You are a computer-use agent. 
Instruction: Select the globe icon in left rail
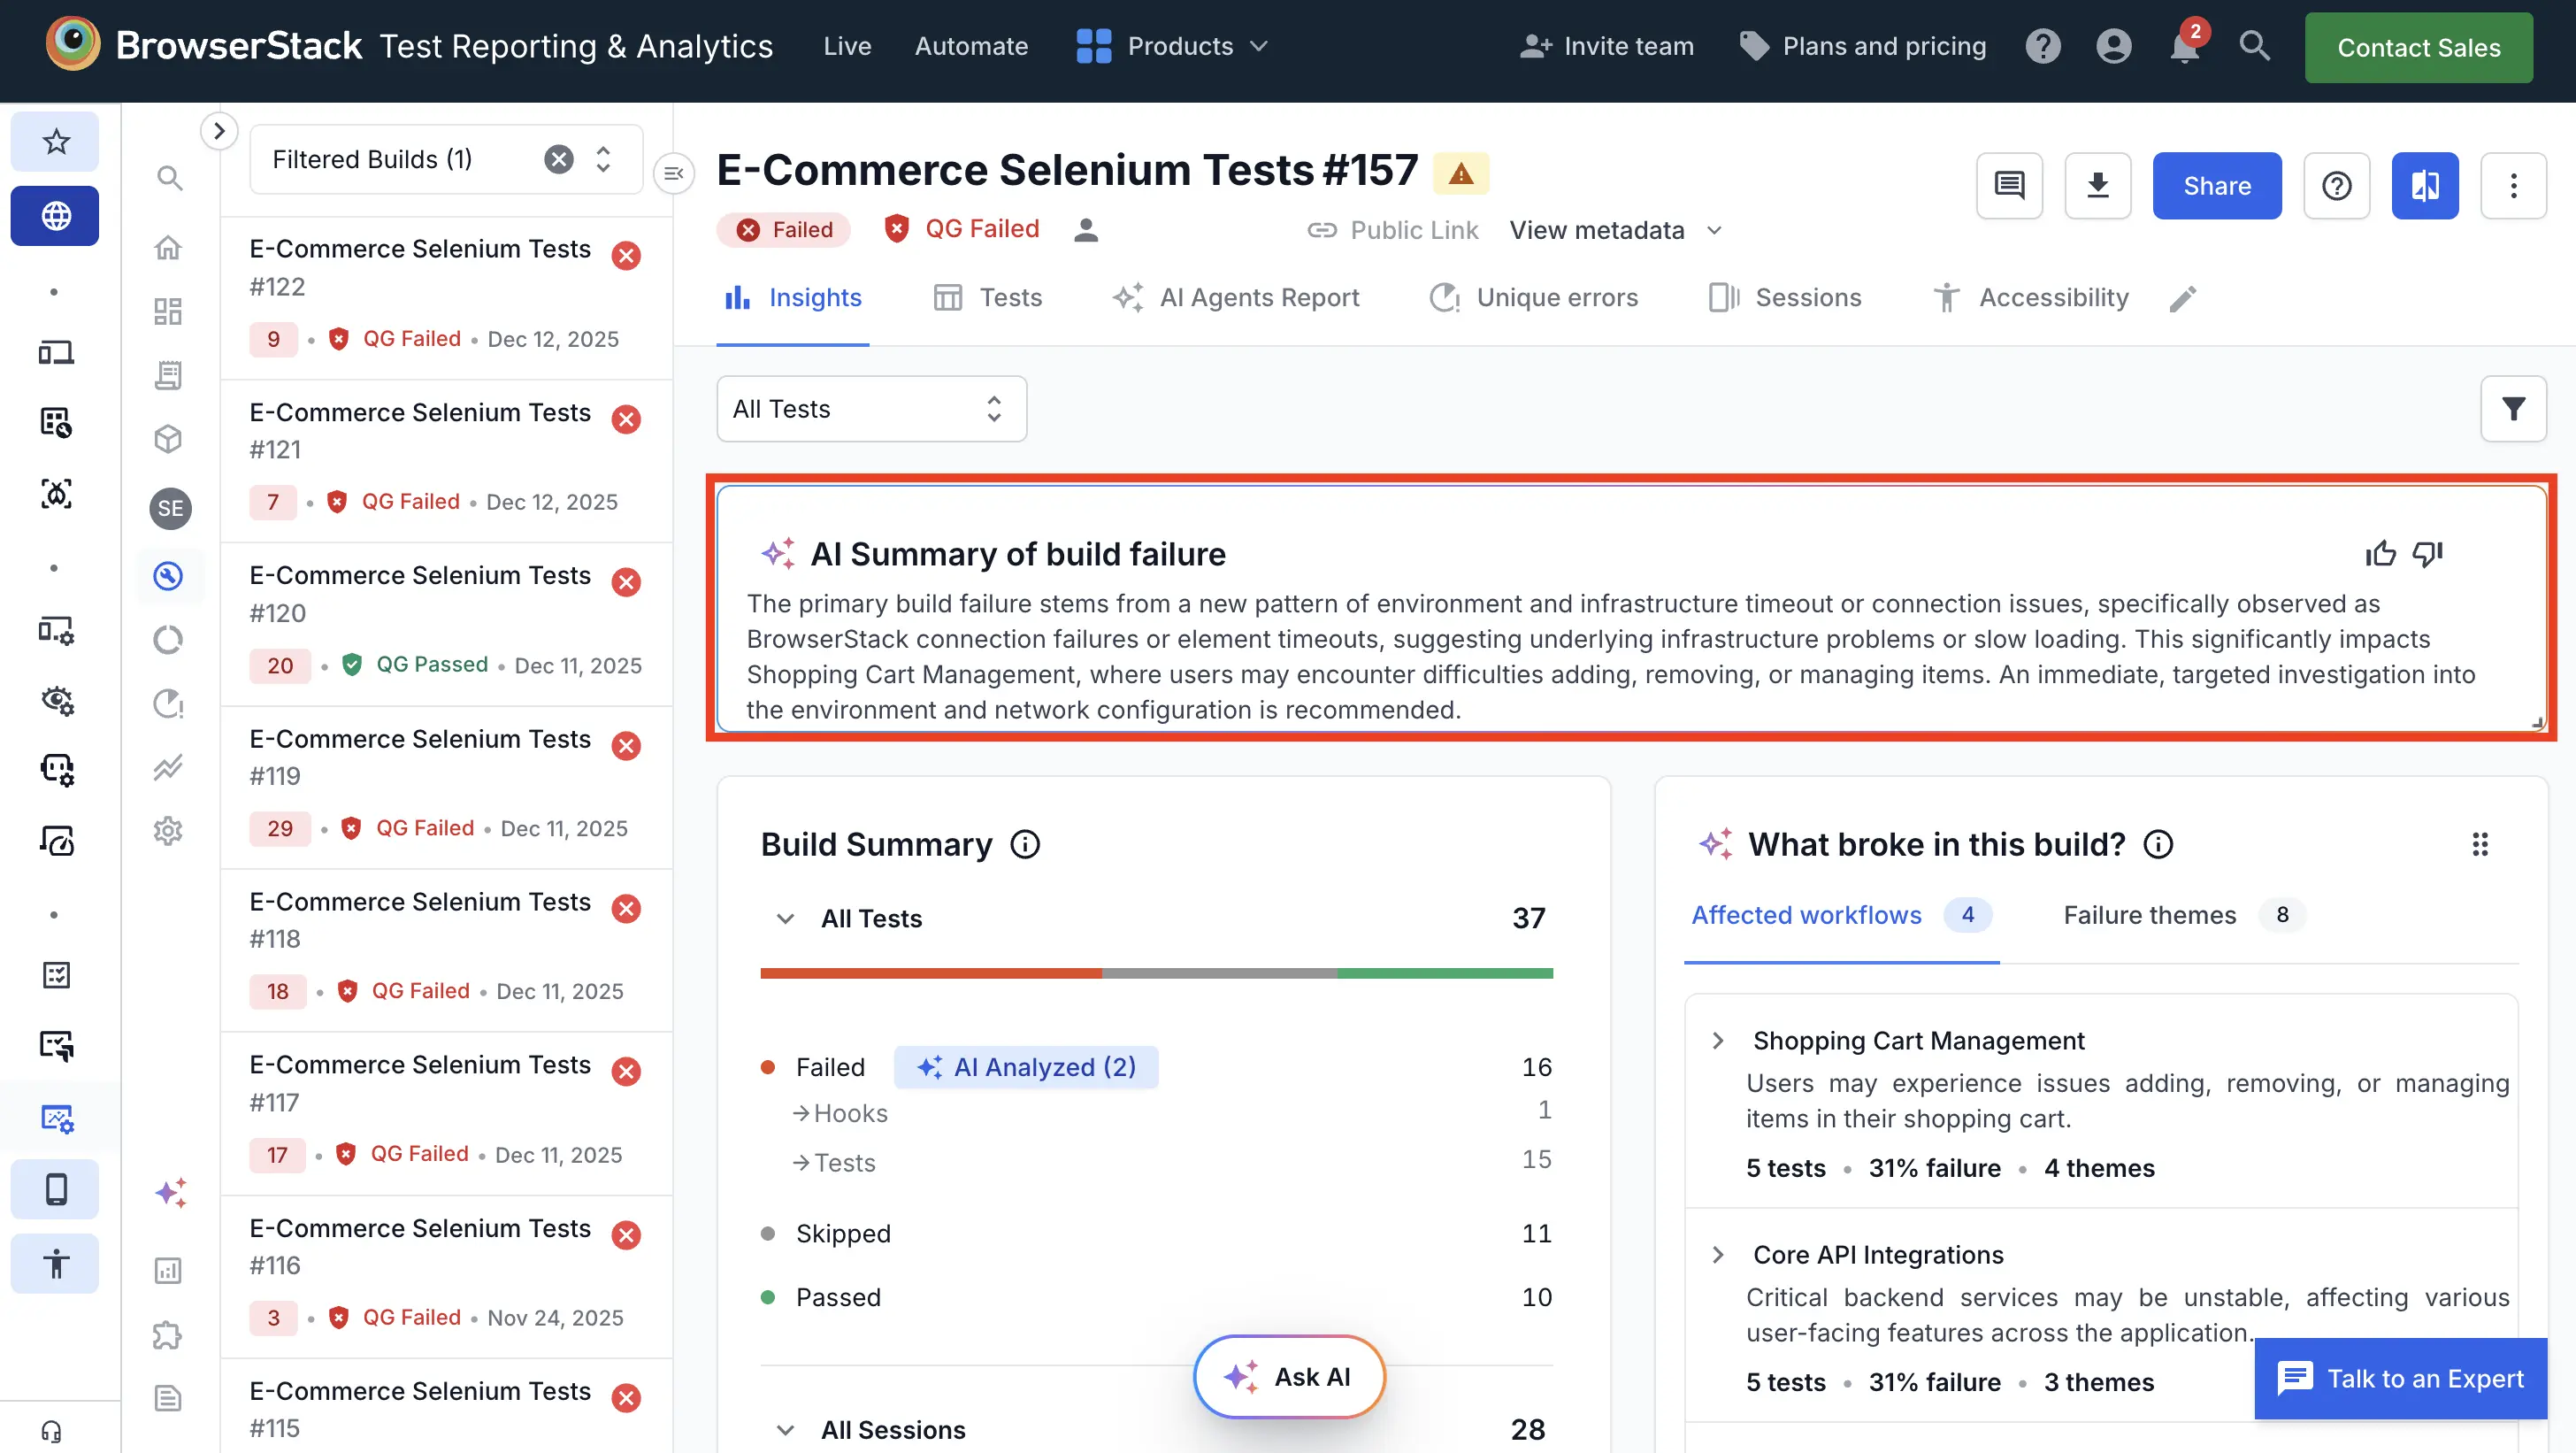pos(56,215)
